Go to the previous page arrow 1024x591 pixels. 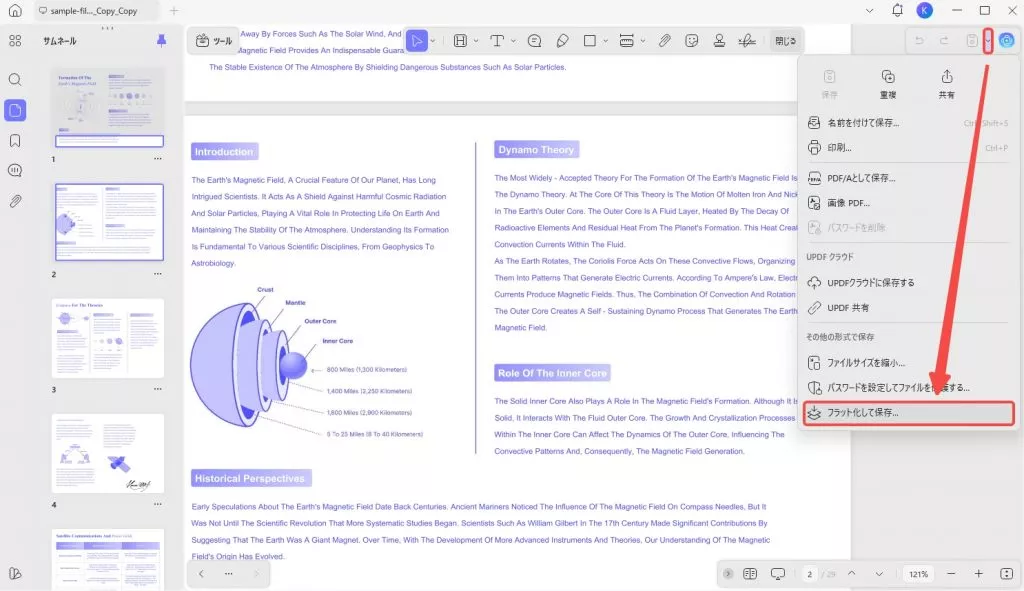[x=852, y=573]
